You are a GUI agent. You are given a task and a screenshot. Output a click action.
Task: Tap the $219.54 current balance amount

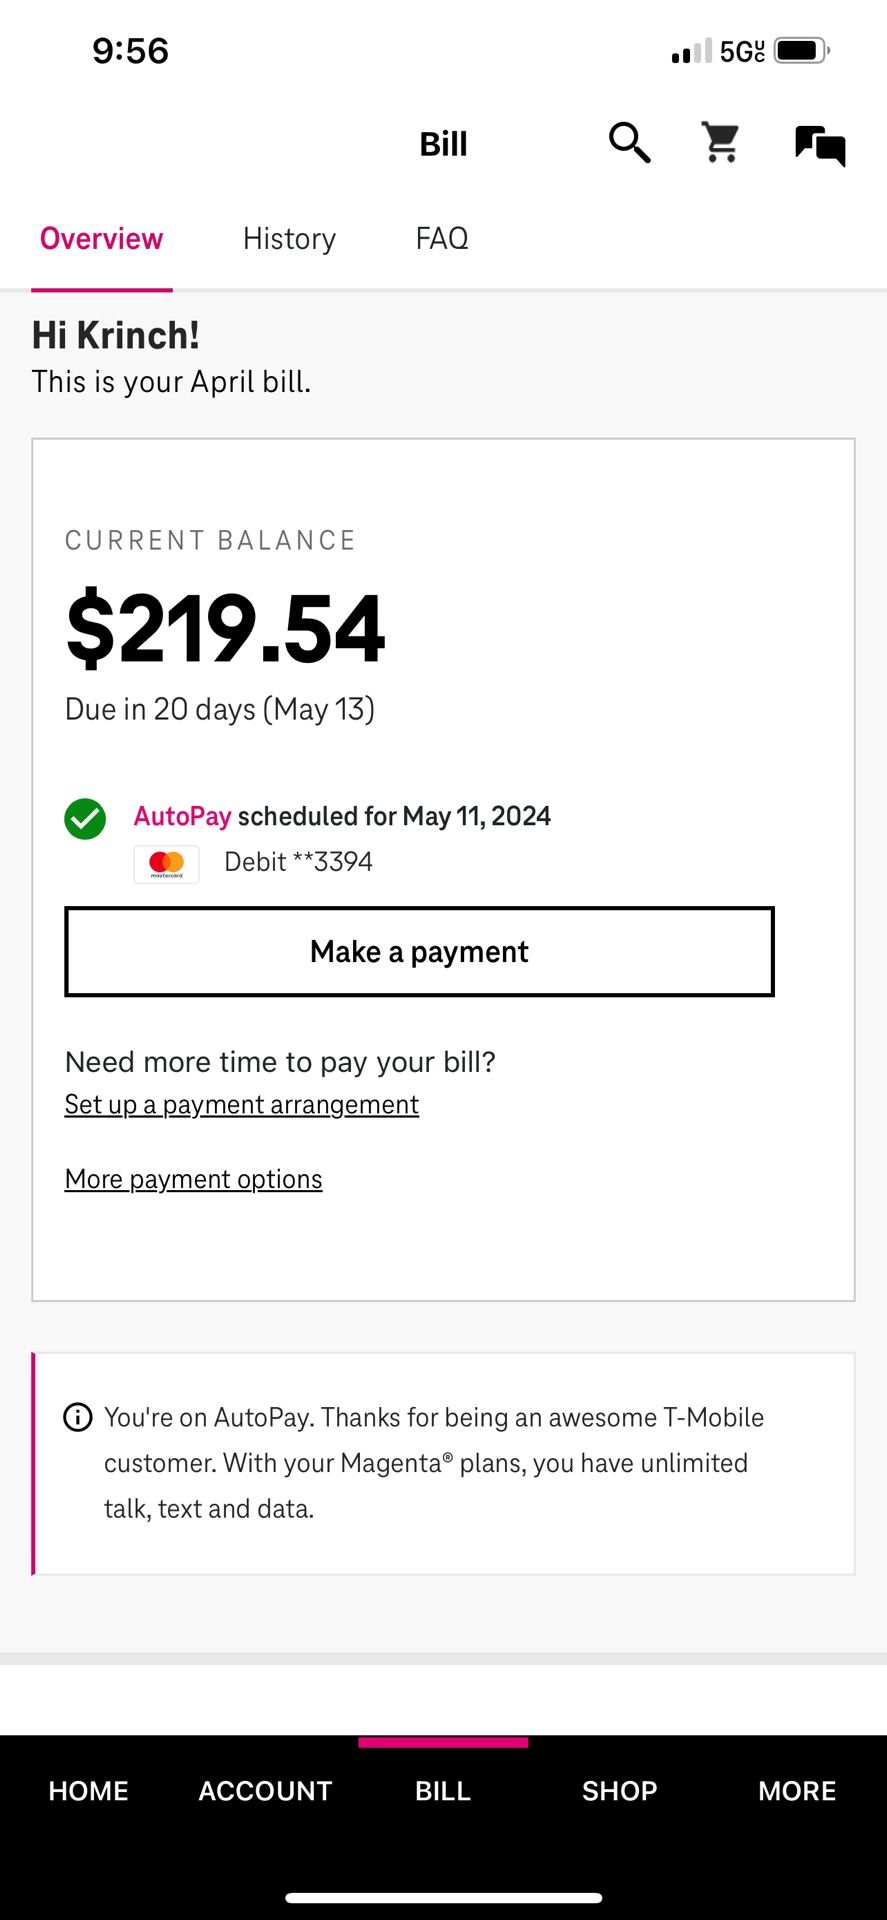click(225, 629)
